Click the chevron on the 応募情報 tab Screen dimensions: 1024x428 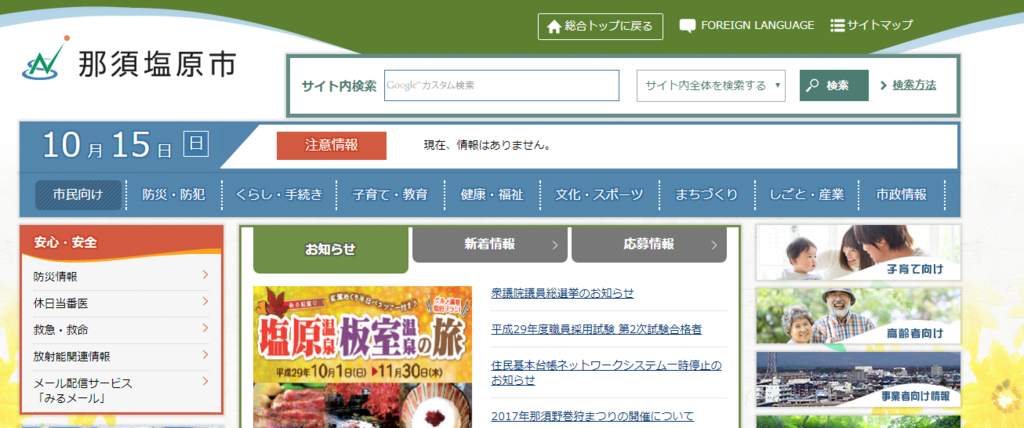pyautogui.click(x=714, y=246)
